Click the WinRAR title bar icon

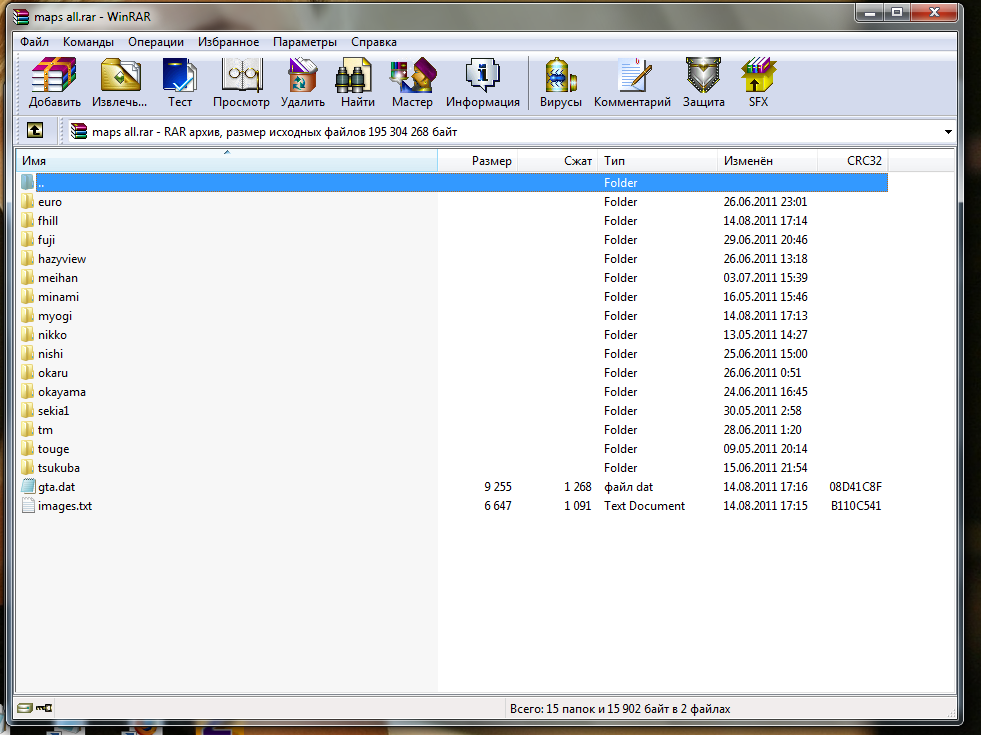point(21,17)
